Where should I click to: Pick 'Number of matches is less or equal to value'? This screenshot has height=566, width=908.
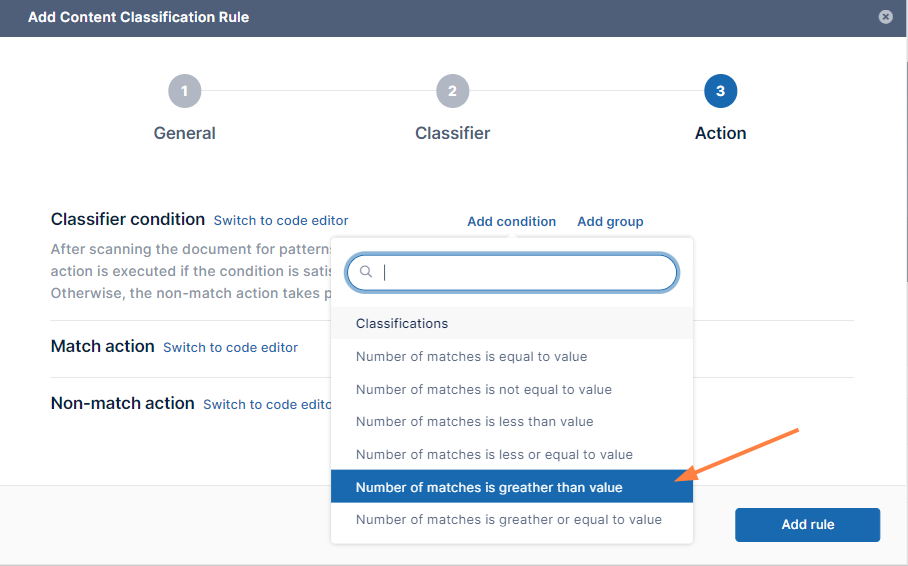click(x=494, y=455)
